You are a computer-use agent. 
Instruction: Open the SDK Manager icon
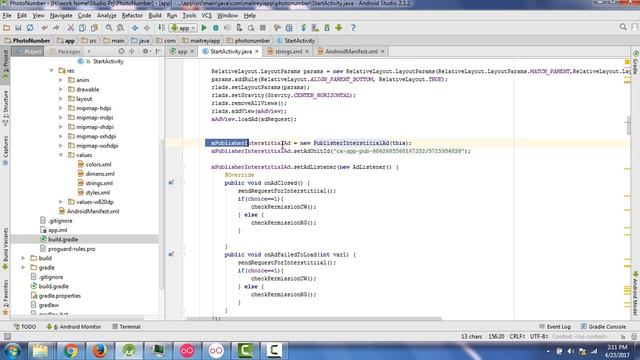coord(327,28)
